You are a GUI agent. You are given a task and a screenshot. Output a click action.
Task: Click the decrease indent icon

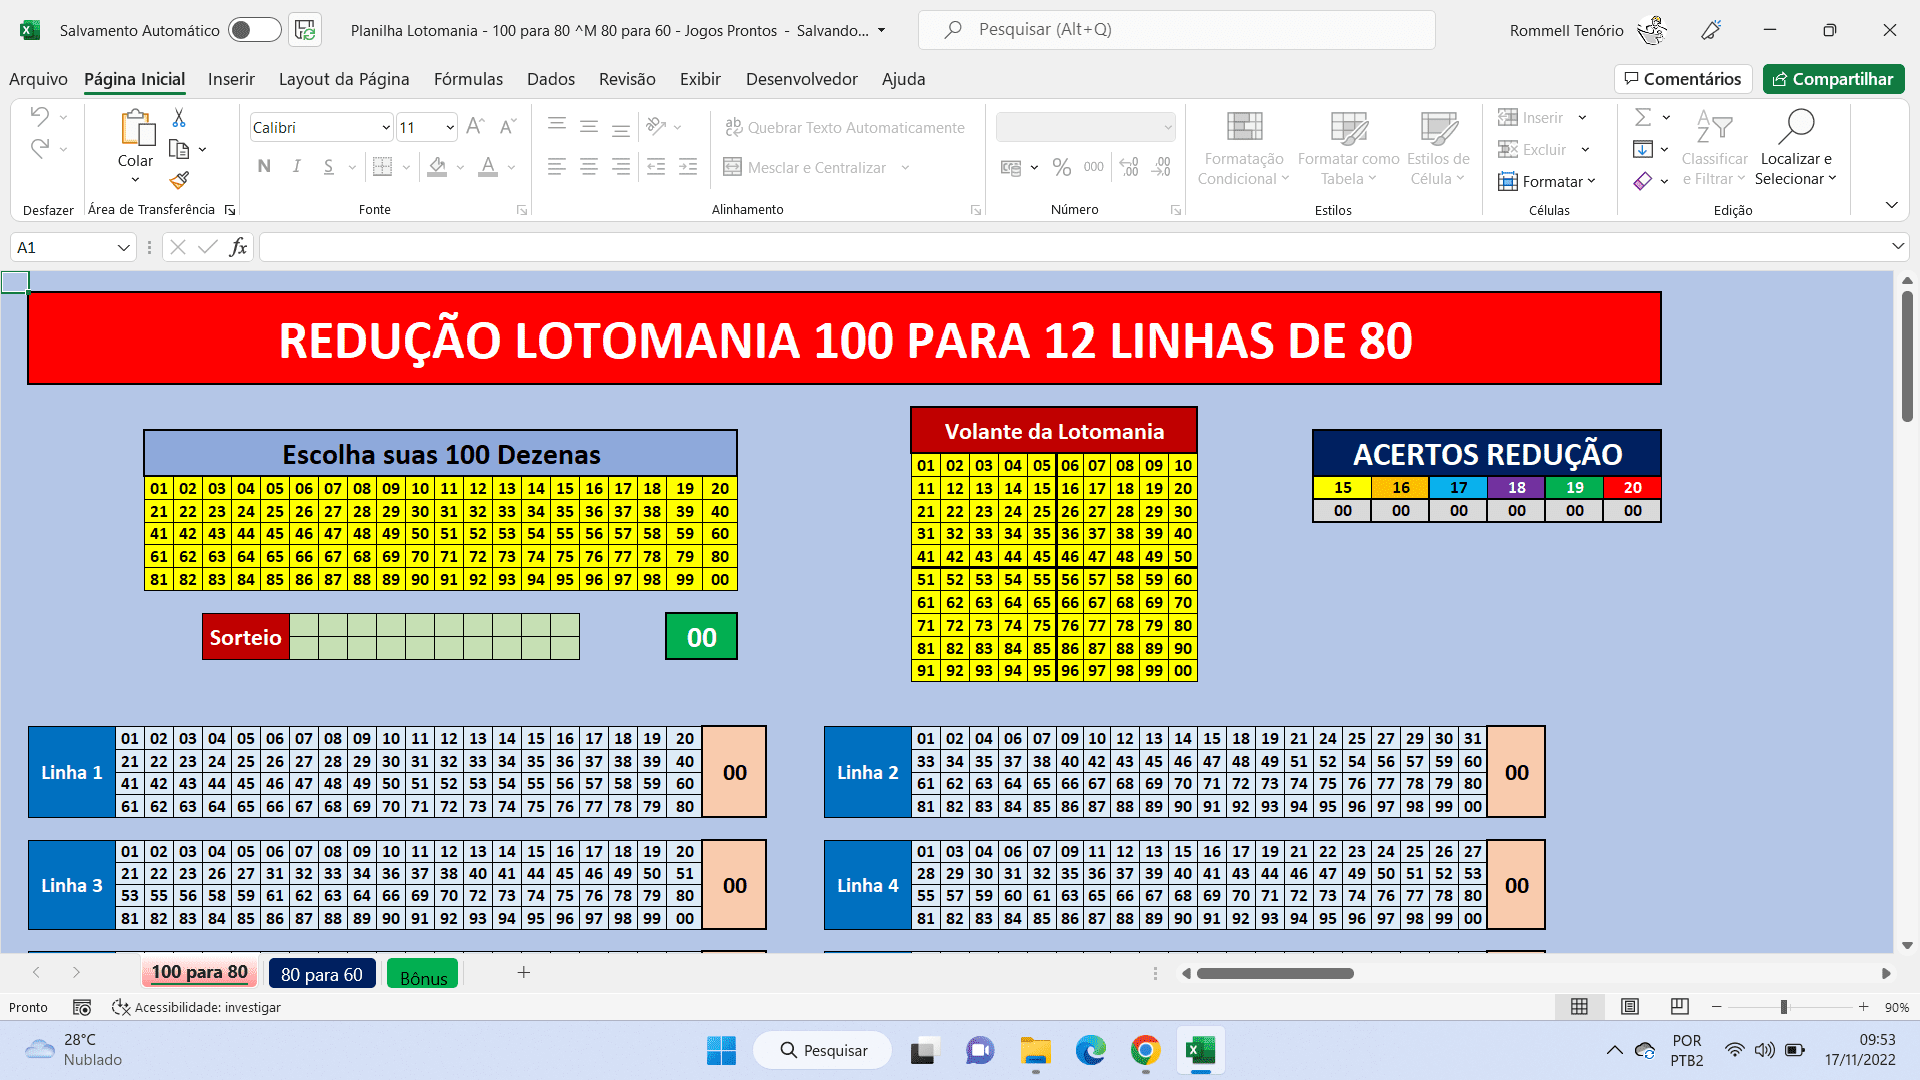656,167
